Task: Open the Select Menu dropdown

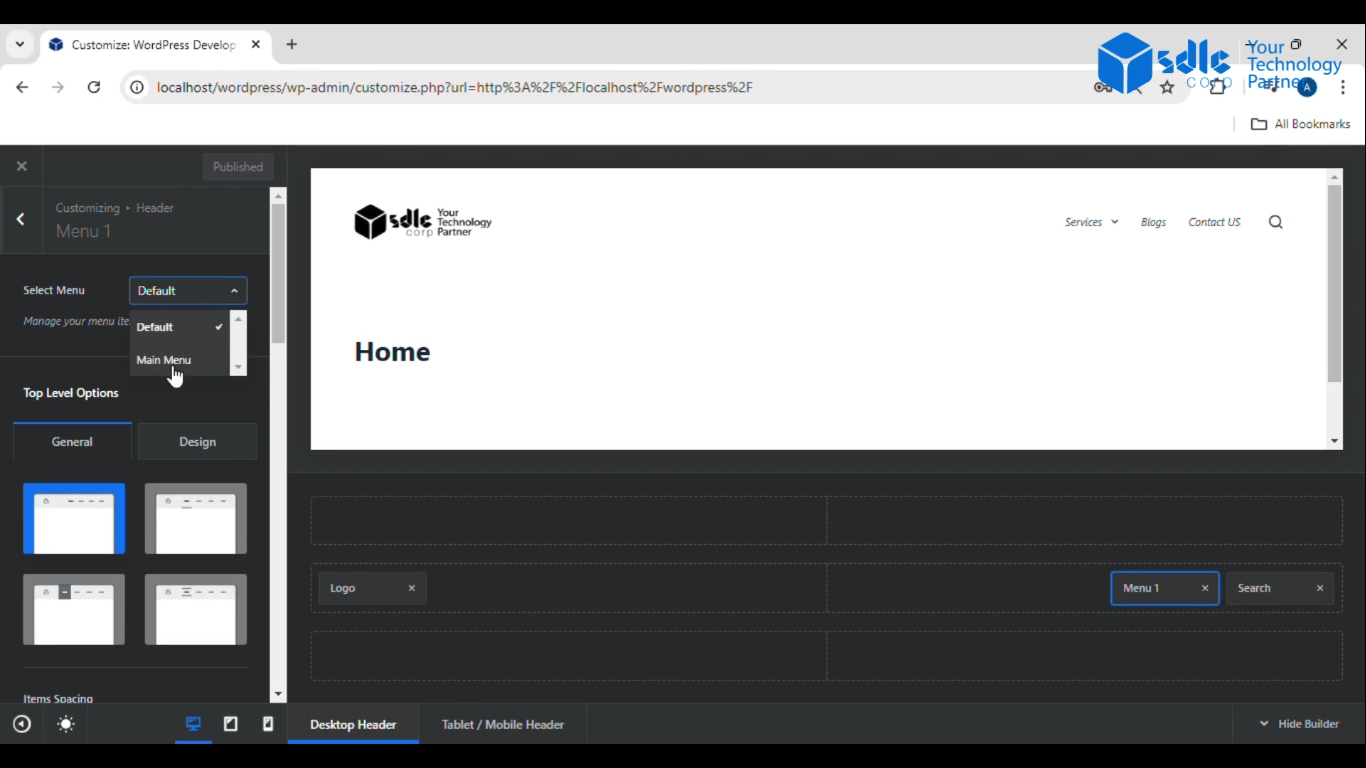Action: 188,290
